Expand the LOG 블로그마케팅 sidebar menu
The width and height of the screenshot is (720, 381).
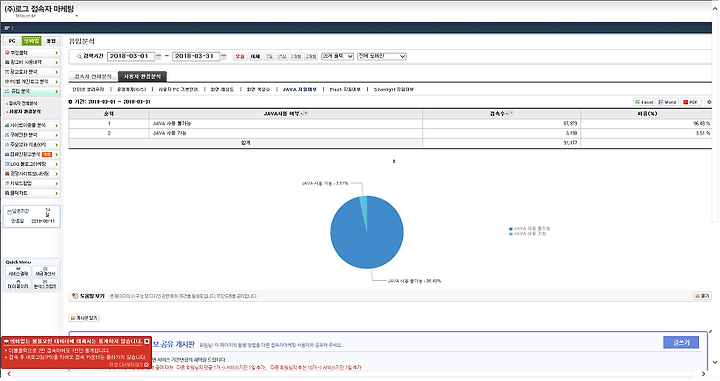31,164
